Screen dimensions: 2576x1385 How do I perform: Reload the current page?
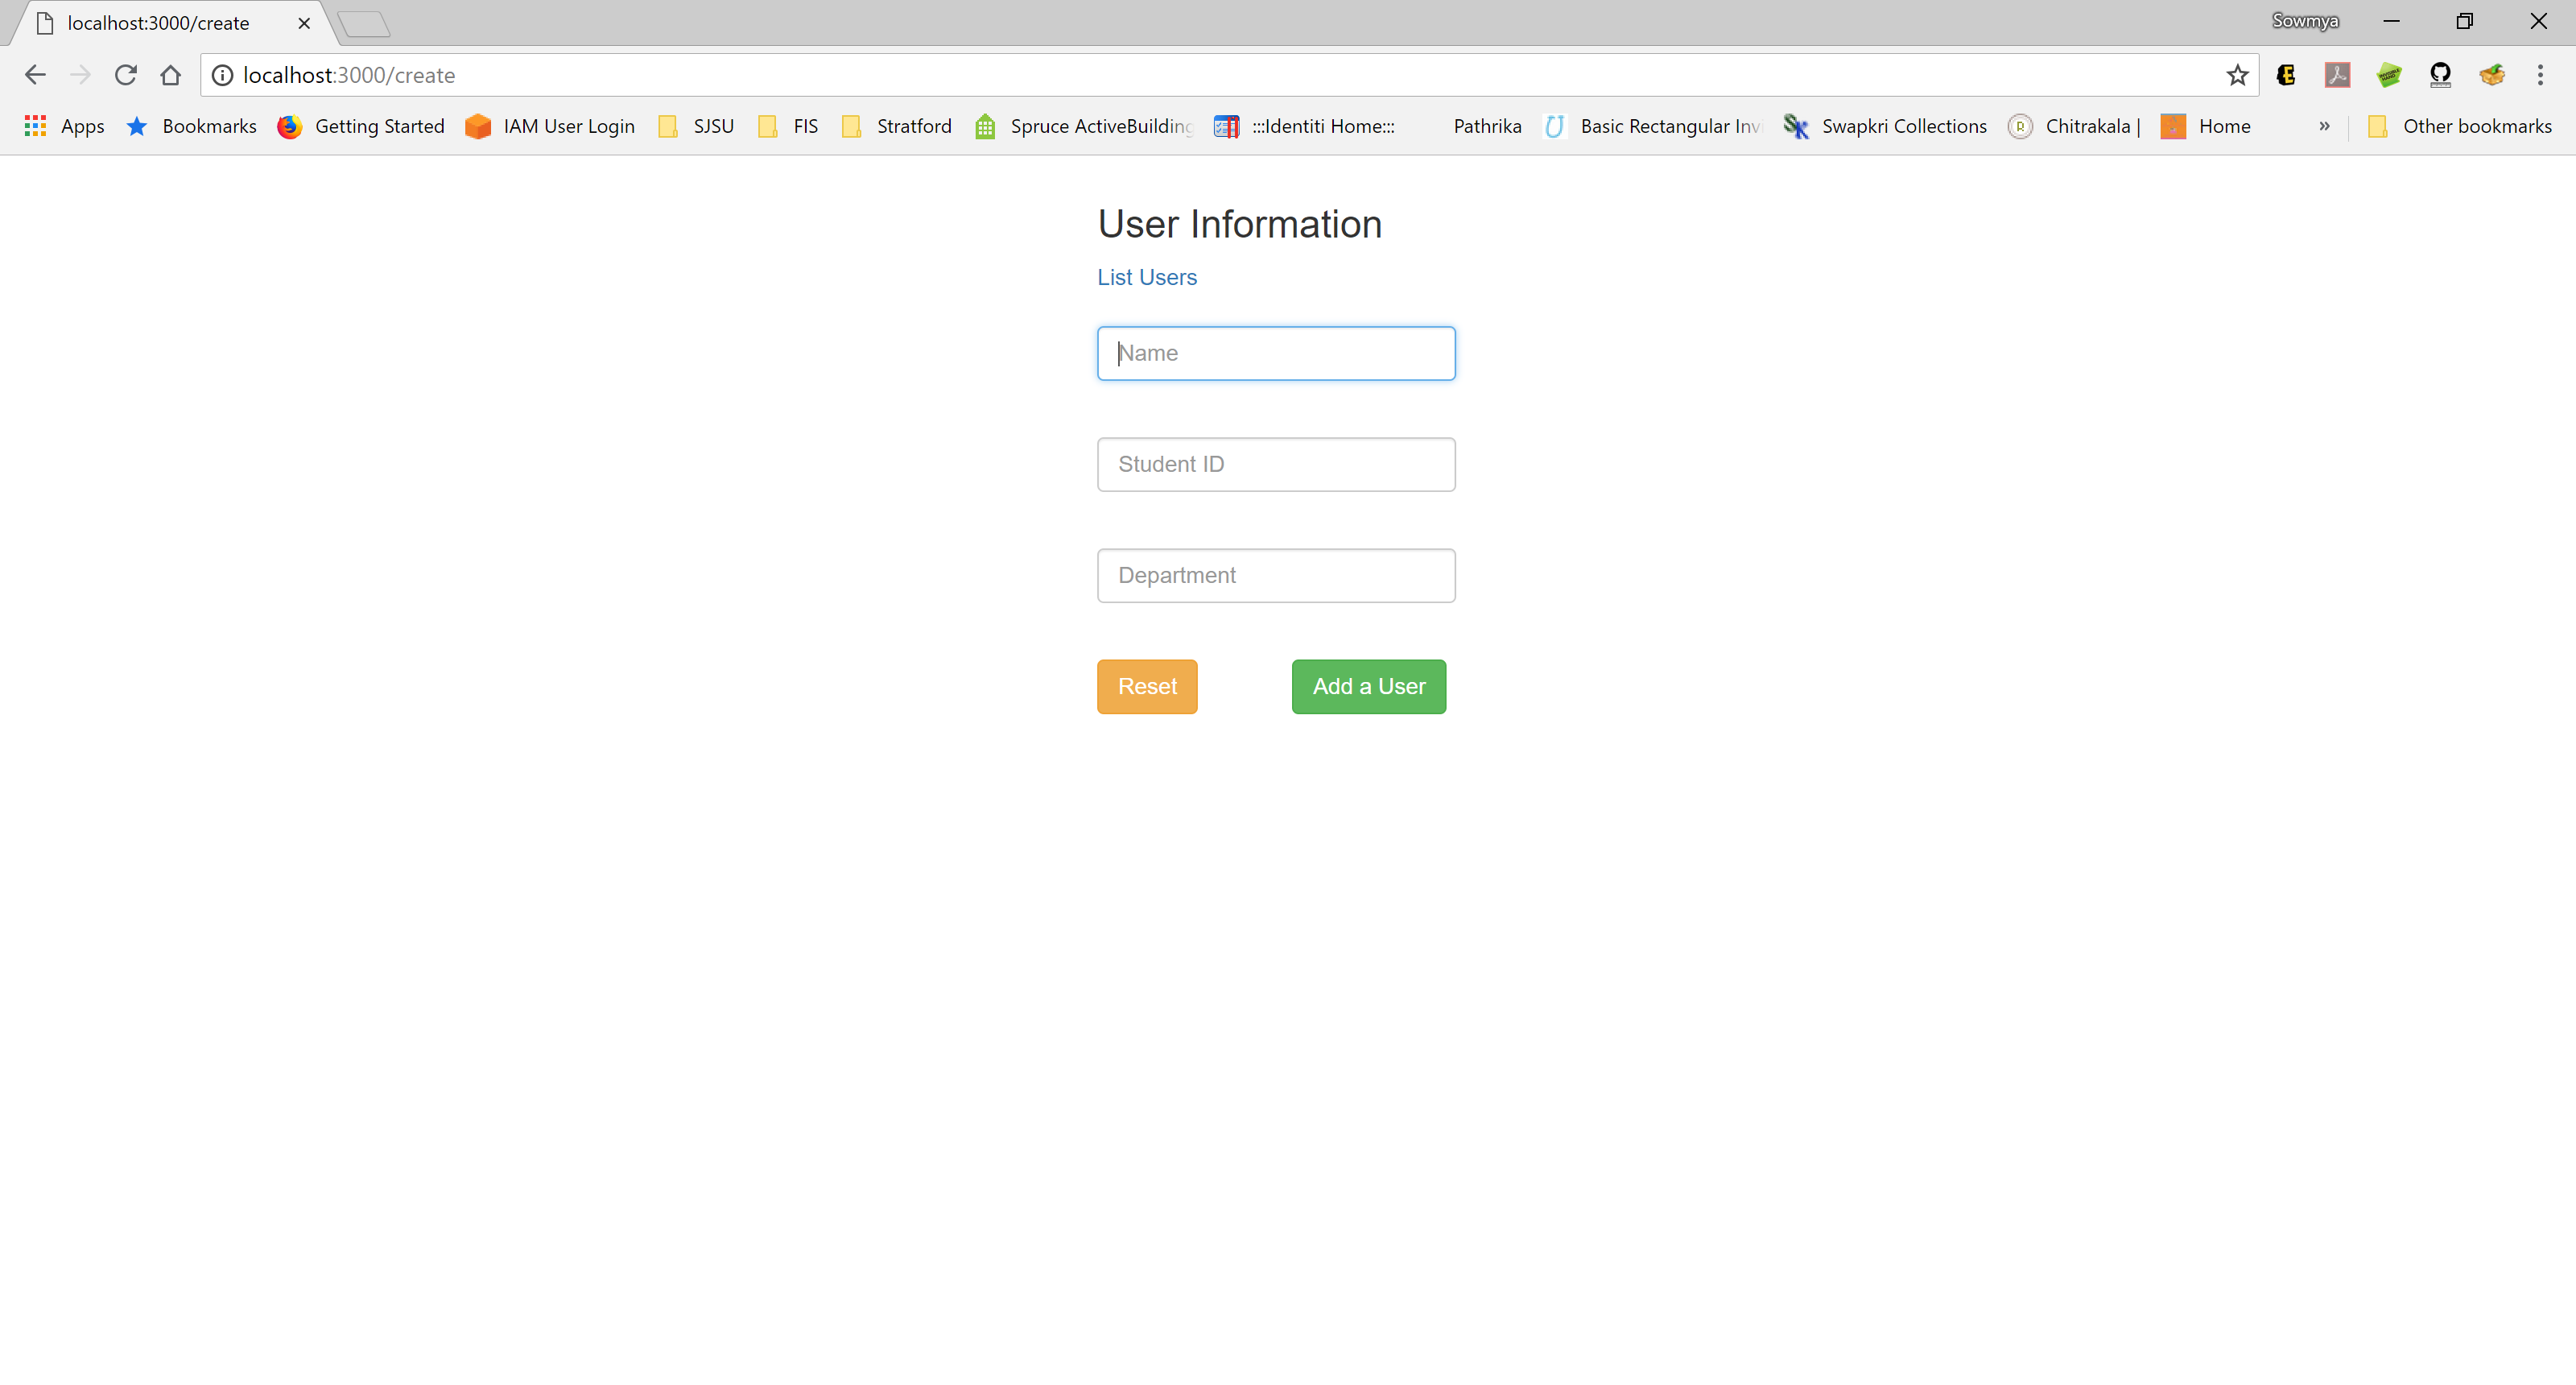pos(125,75)
